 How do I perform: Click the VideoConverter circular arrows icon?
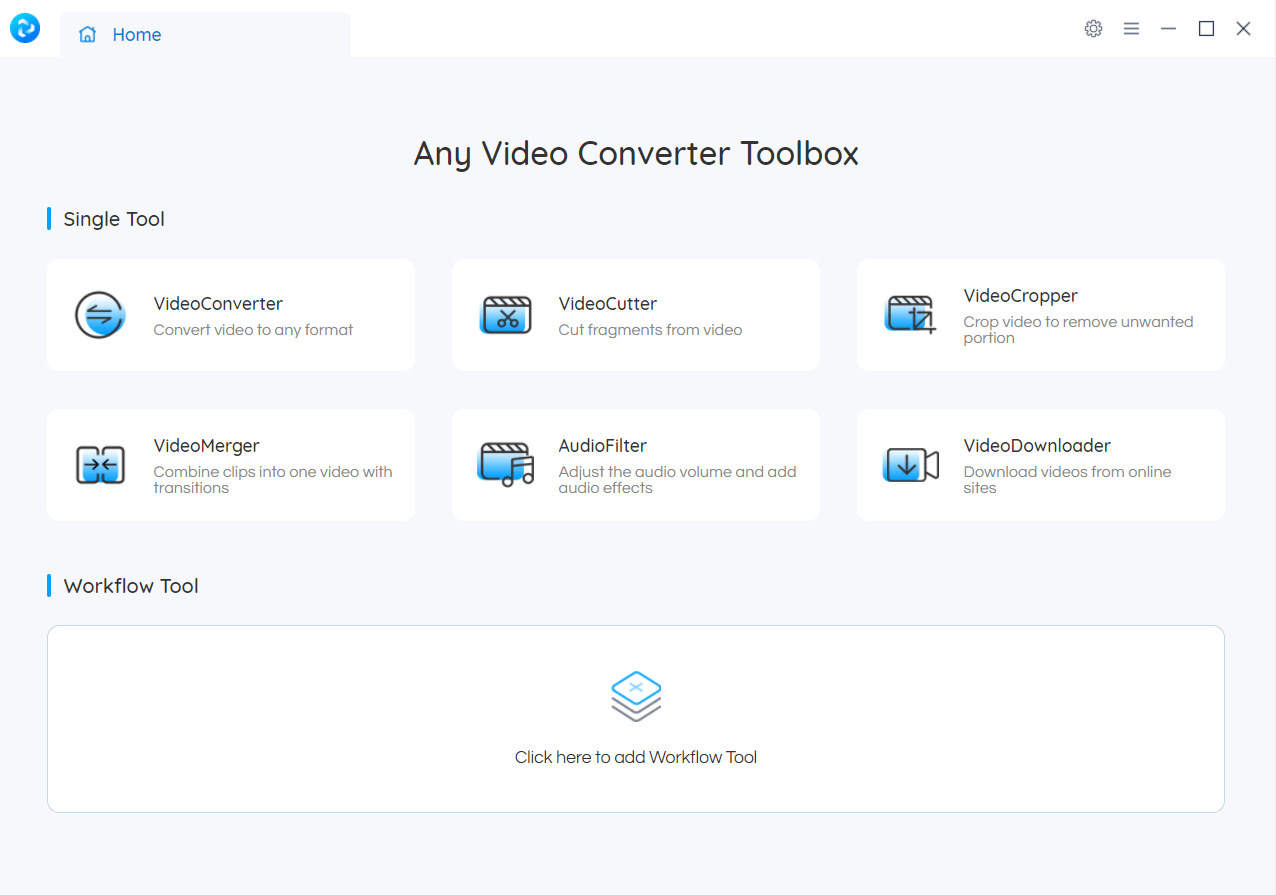(100, 316)
